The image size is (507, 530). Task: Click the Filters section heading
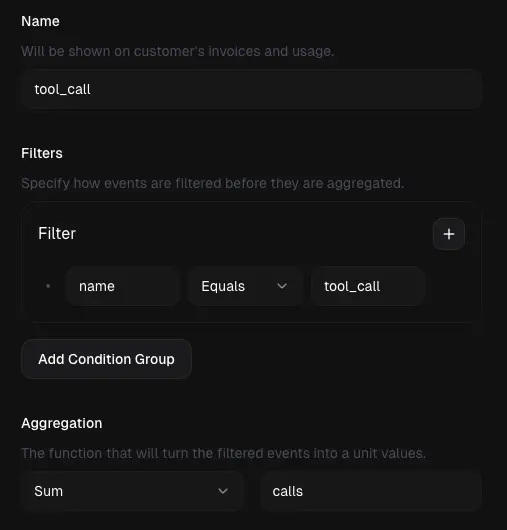(x=42, y=153)
